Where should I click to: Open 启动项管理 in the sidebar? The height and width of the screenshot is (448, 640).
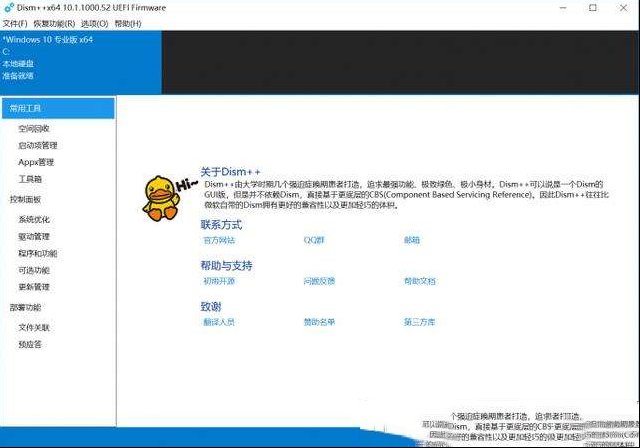(x=38, y=145)
